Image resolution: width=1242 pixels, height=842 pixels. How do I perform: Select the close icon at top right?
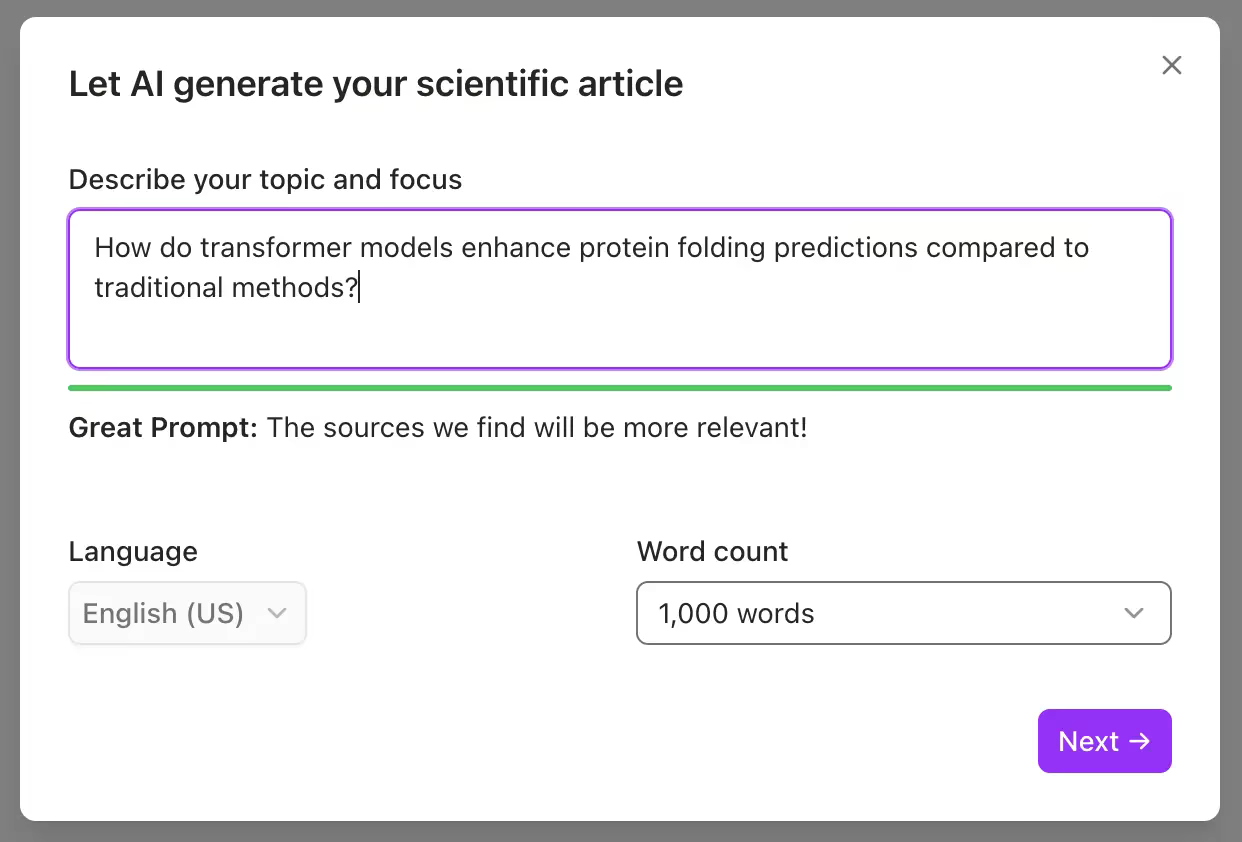(1171, 65)
